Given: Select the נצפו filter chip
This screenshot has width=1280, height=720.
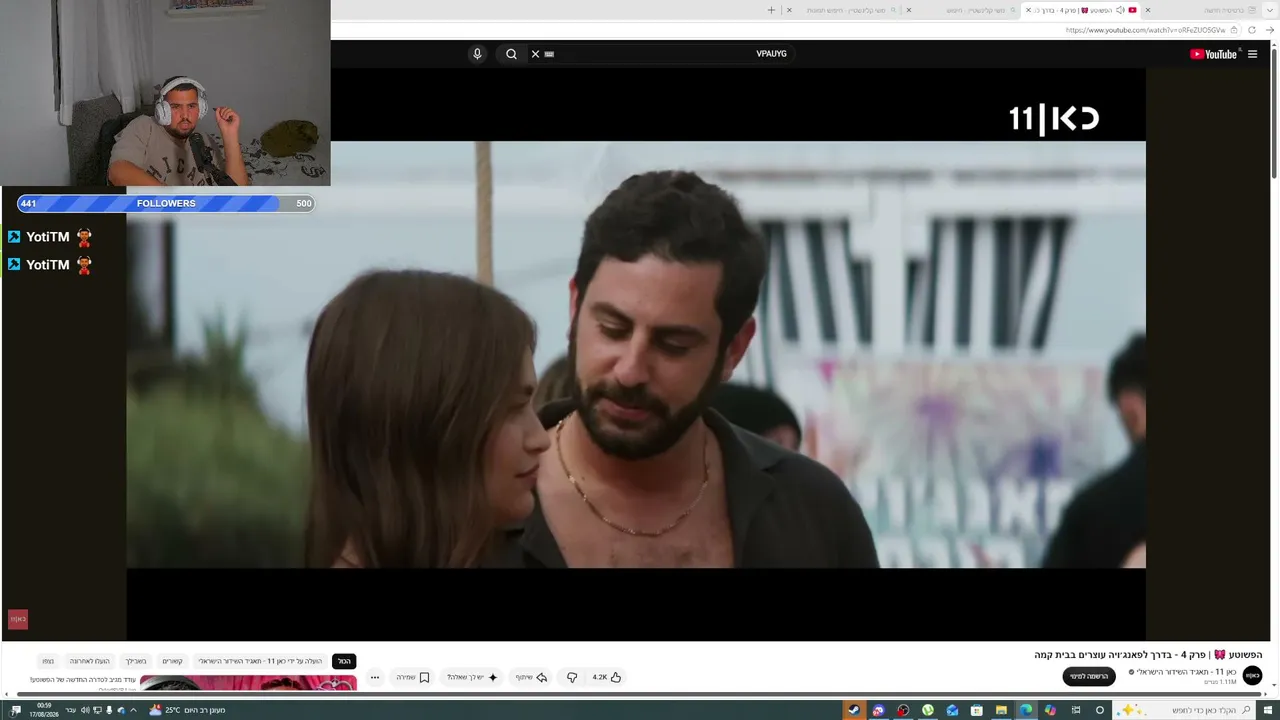Looking at the screenshot, I should click(x=48, y=661).
